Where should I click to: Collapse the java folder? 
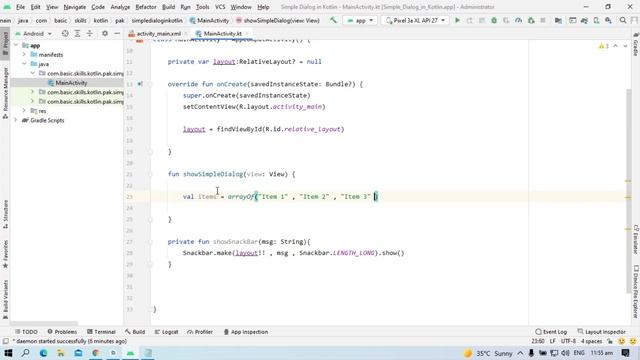(x=24, y=64)
